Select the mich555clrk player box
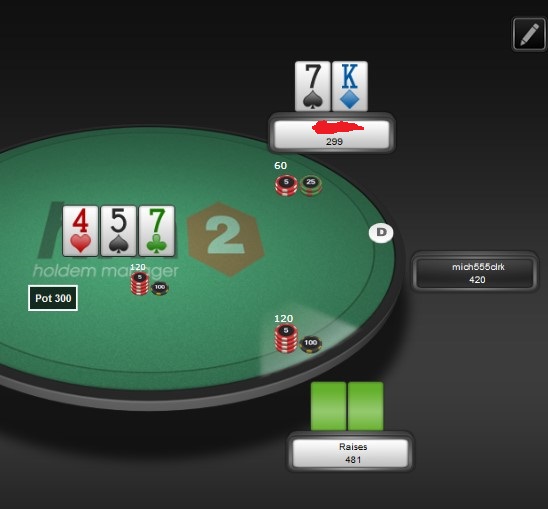This screenshot has width=548, height=509. (x=476, y=273)
